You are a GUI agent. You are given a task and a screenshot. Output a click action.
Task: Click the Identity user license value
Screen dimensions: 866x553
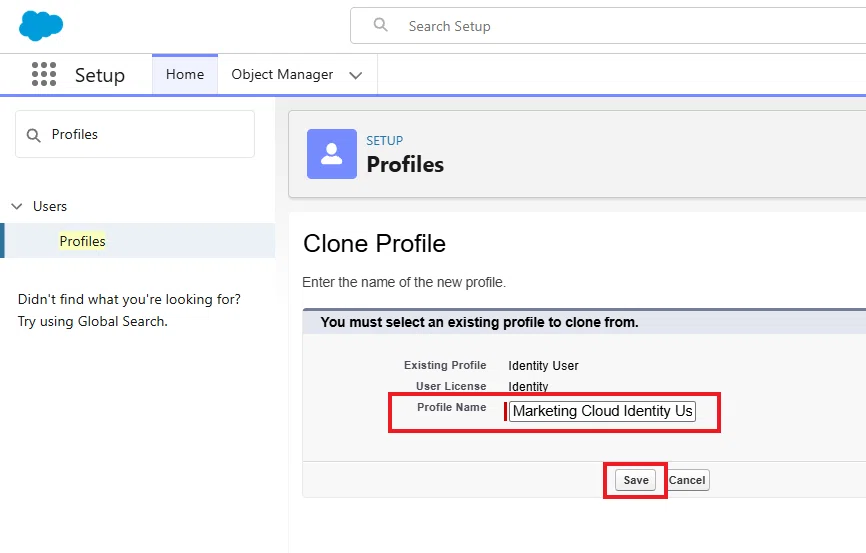coord(529,387)
